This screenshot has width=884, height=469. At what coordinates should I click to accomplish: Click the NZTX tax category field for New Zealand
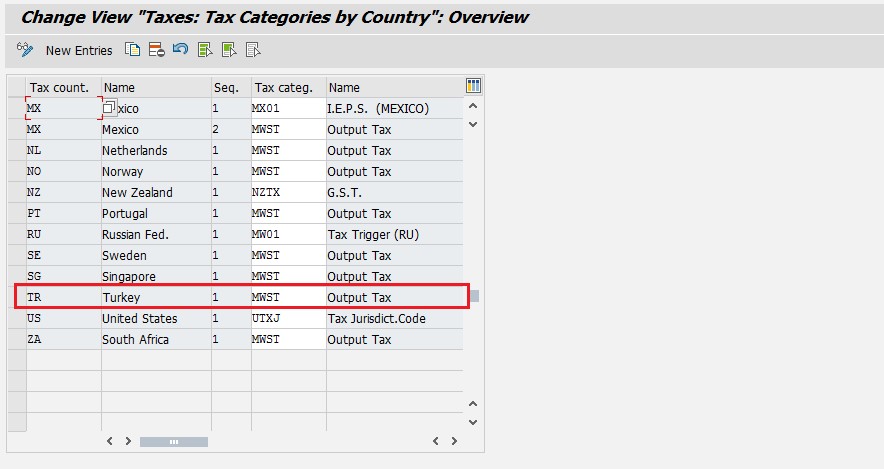[x=288, y=192]
